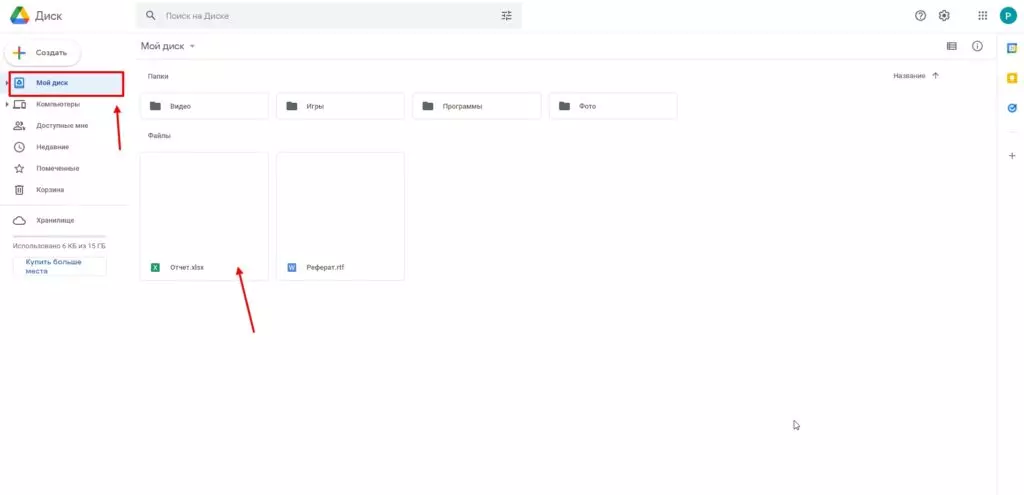Open the Google apps grid
The image size is (1024, 495).
[983, 16]
